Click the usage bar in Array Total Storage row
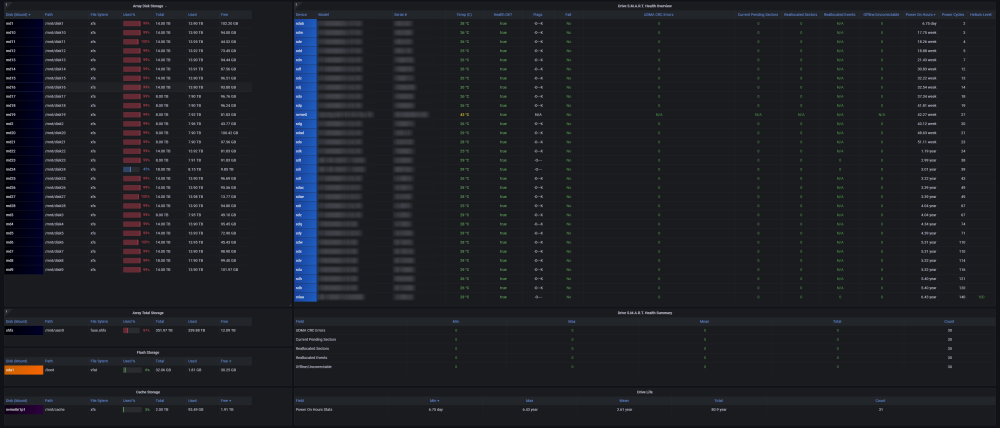Viewport: 1000px width, 428px height. pos(132,330)
